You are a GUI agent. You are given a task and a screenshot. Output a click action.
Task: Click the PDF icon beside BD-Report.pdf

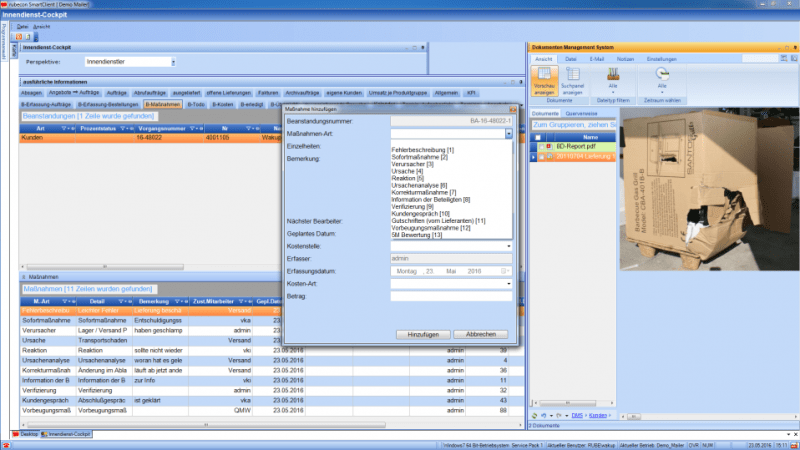tap(549, 146)
